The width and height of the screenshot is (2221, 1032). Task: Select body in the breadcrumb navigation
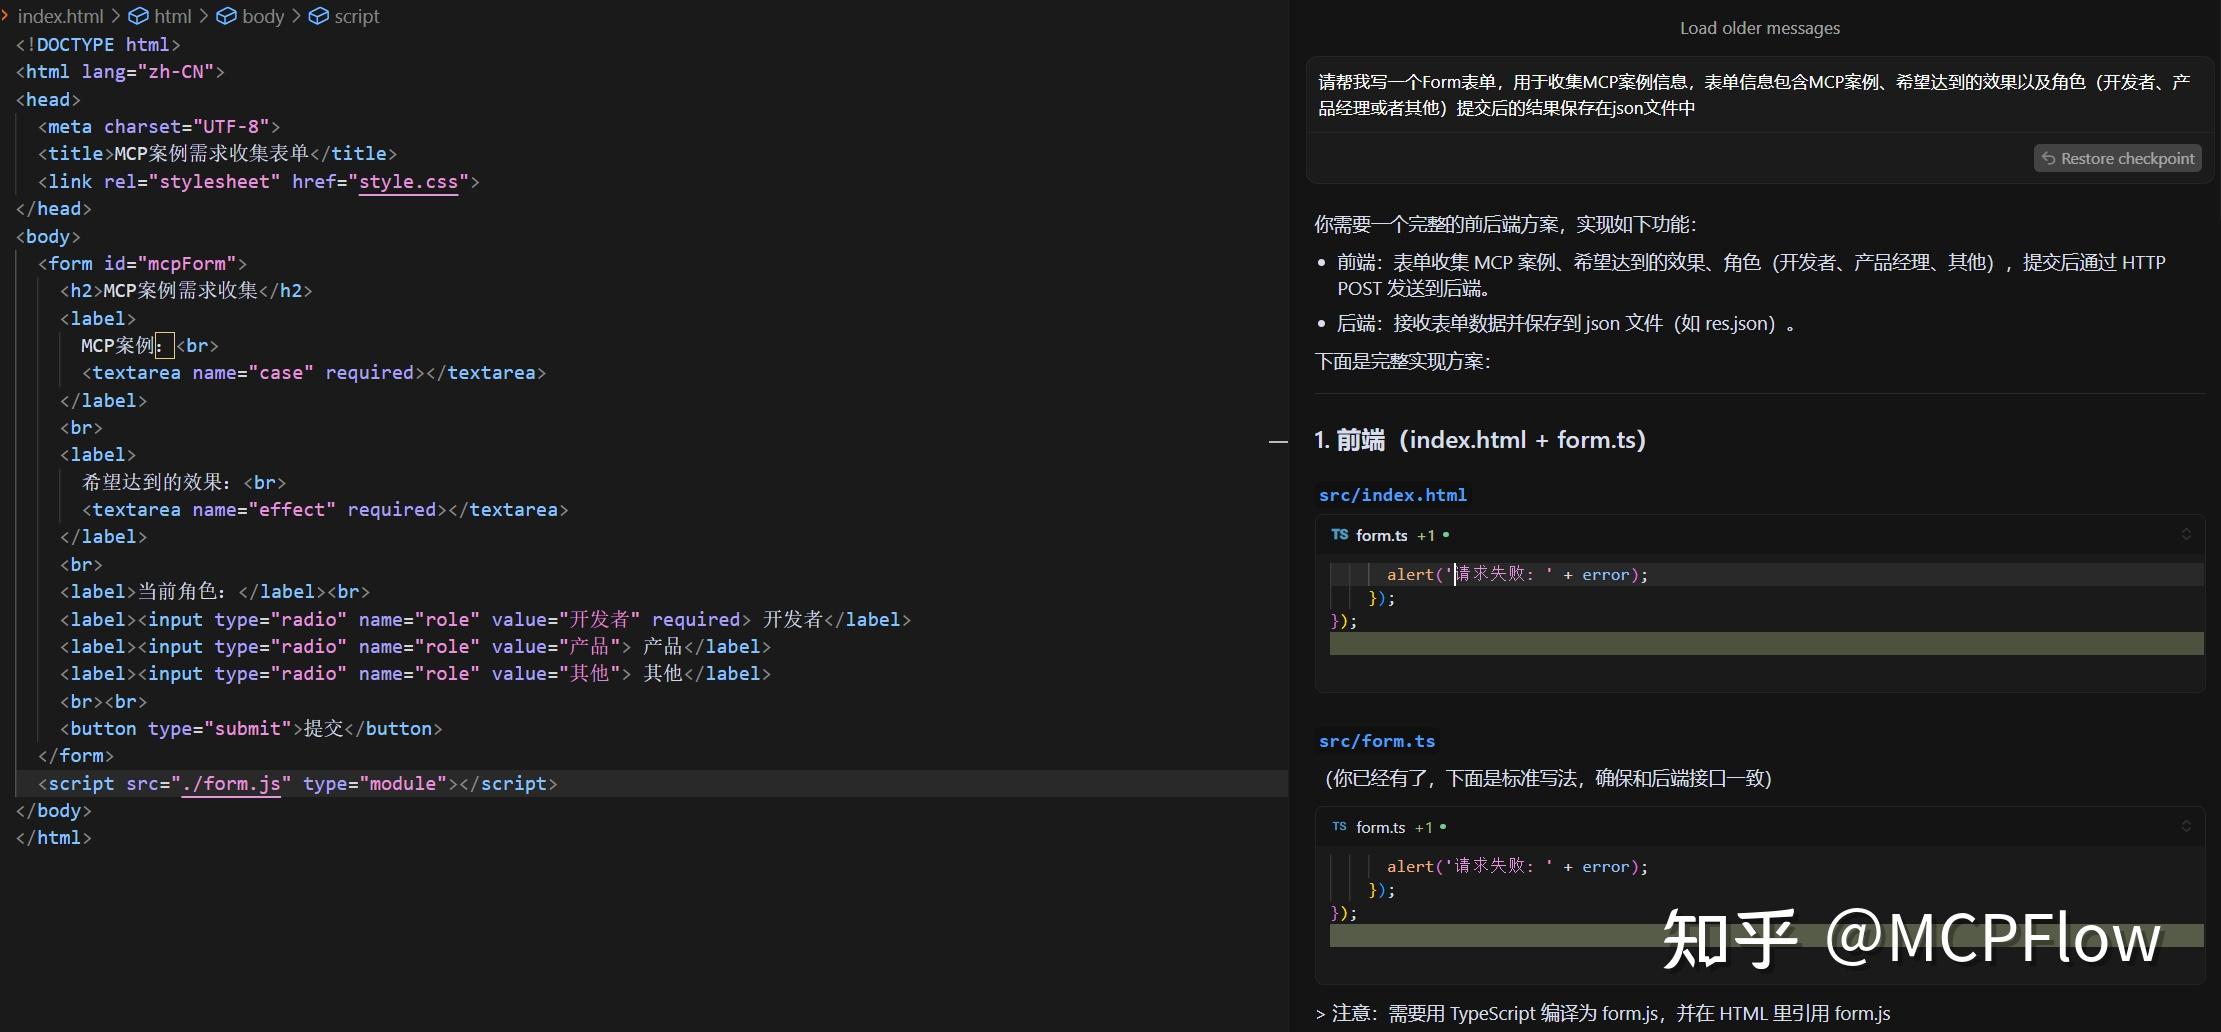pyautogui.click(x=263, y=16)
